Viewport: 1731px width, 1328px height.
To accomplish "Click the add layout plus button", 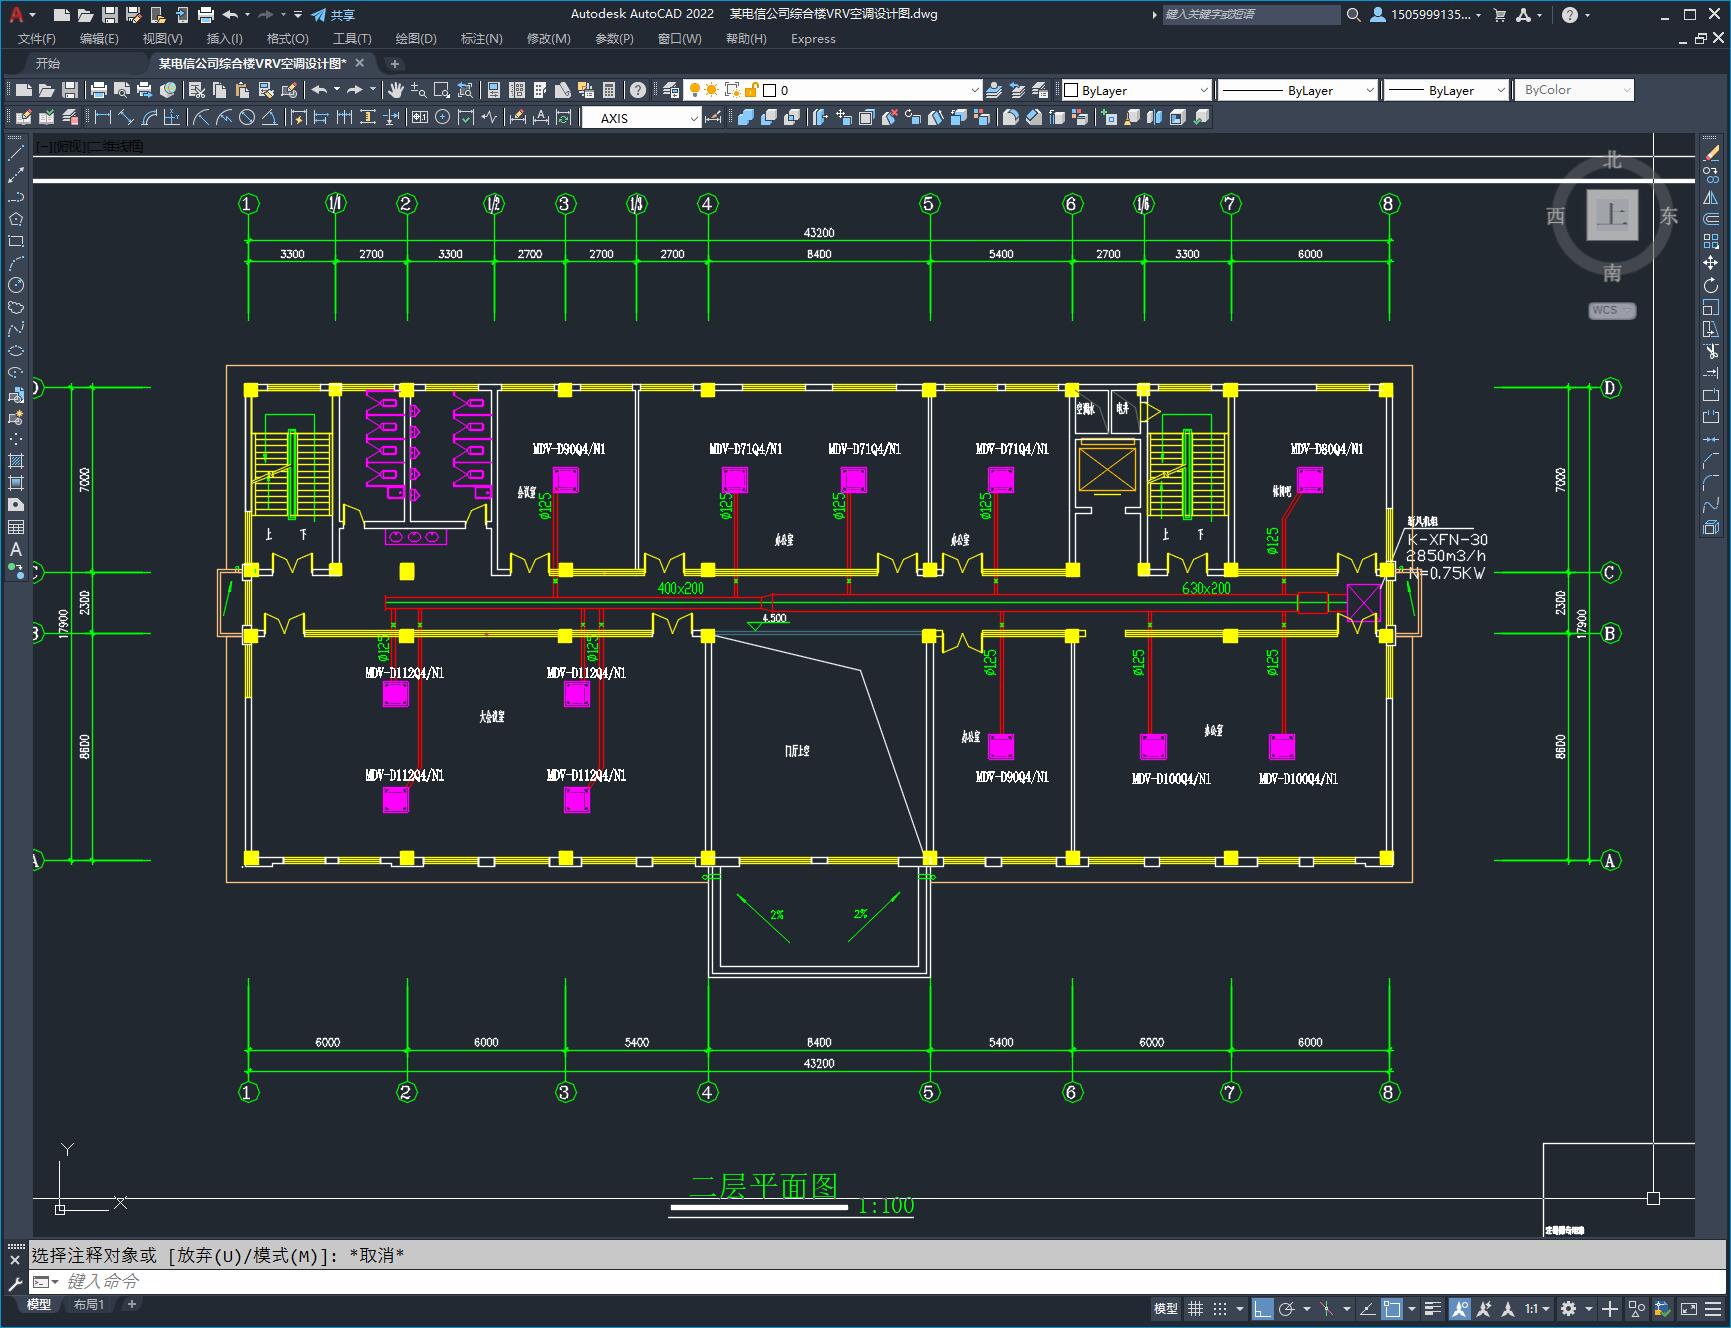I will (x=131, y=1304).
